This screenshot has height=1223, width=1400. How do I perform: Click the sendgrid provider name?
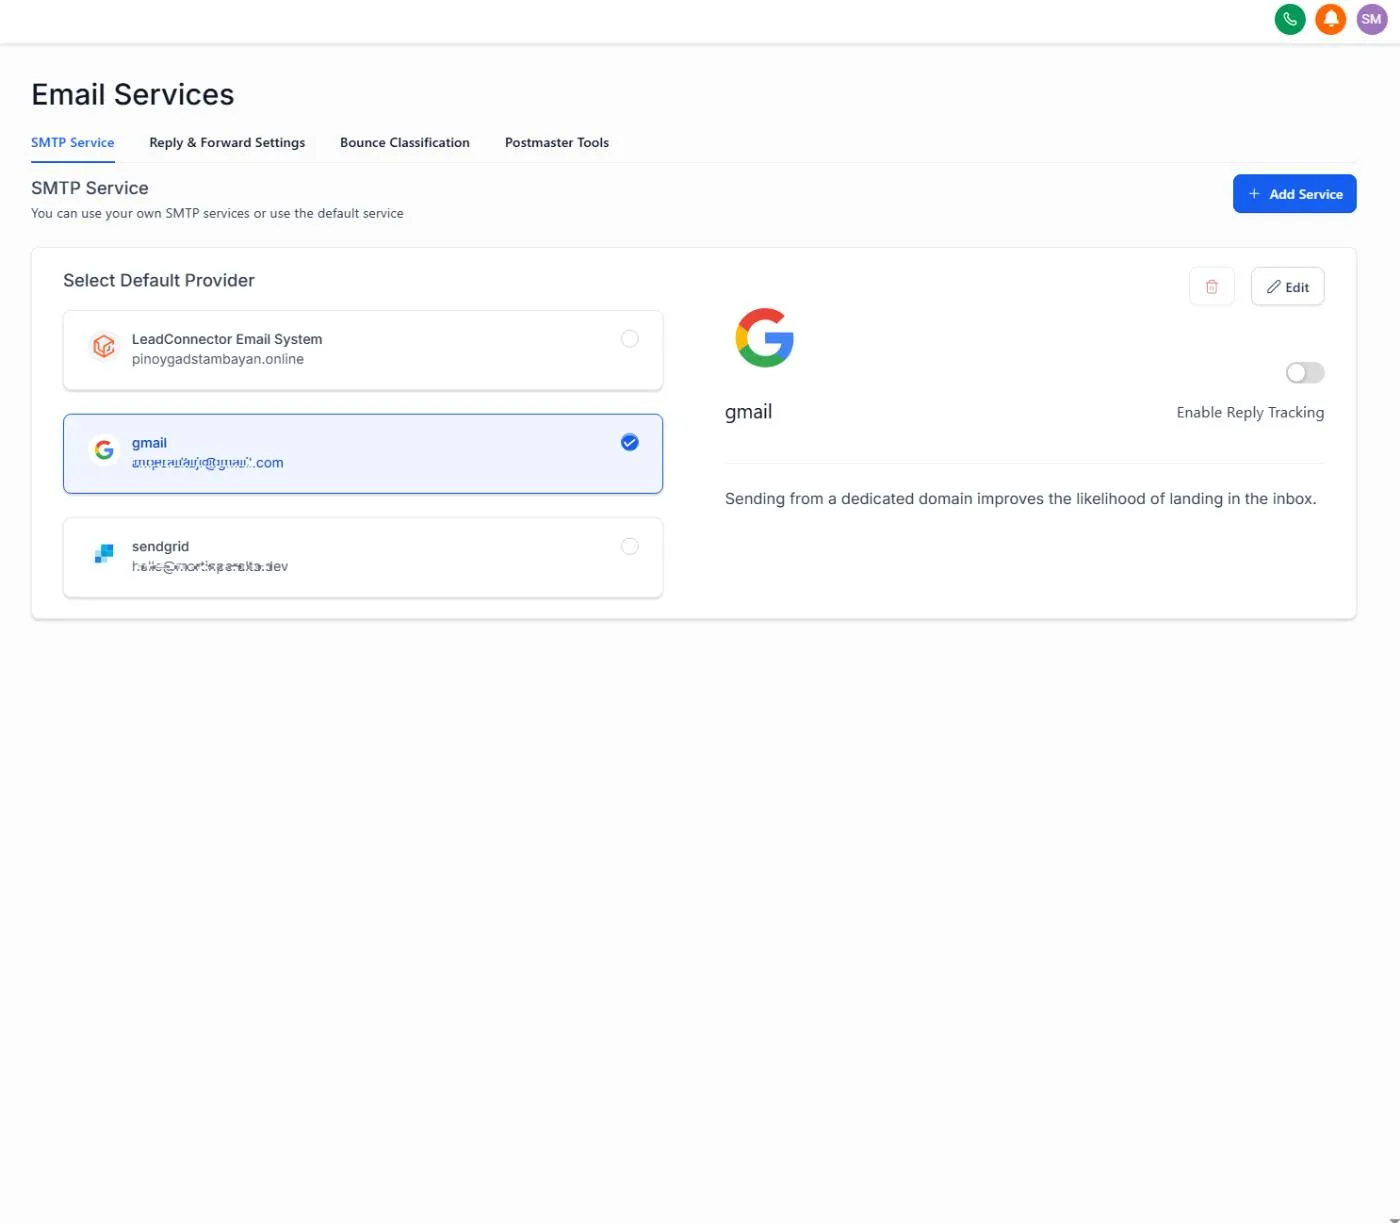tap(160, 547)
